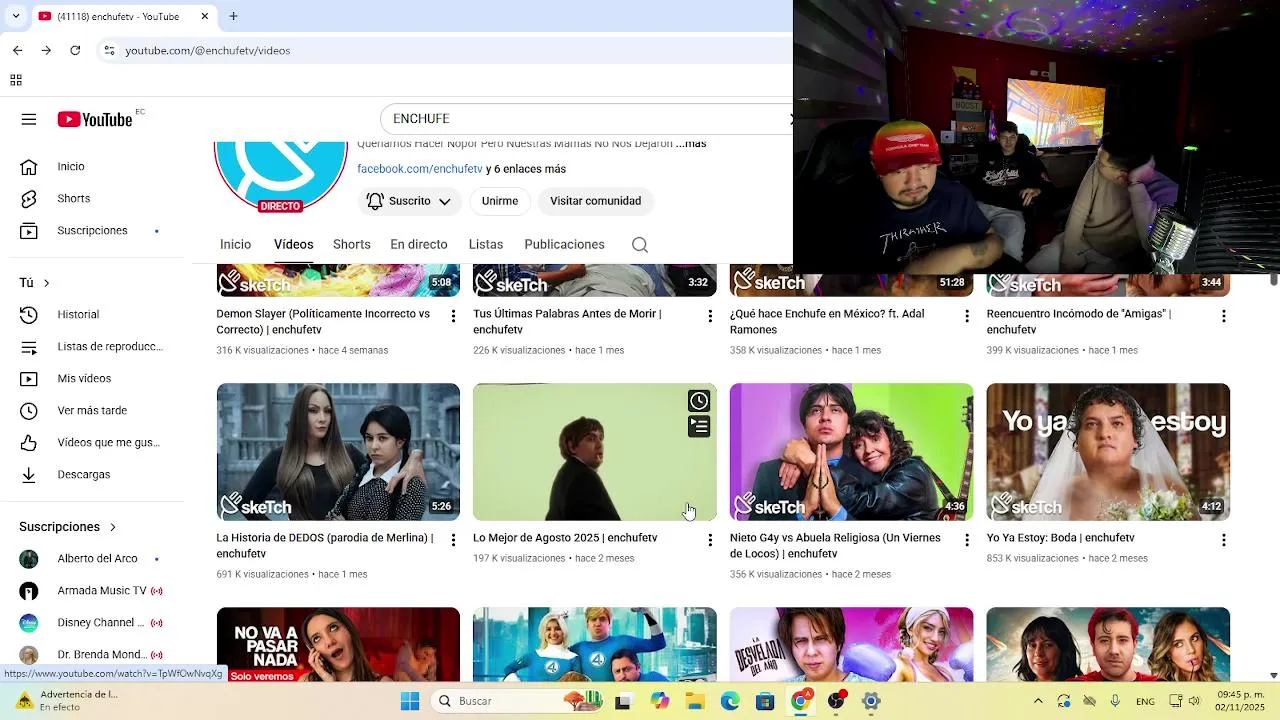
Task: Expand the Suscripciones section chevron
Action: click(112, 527)
